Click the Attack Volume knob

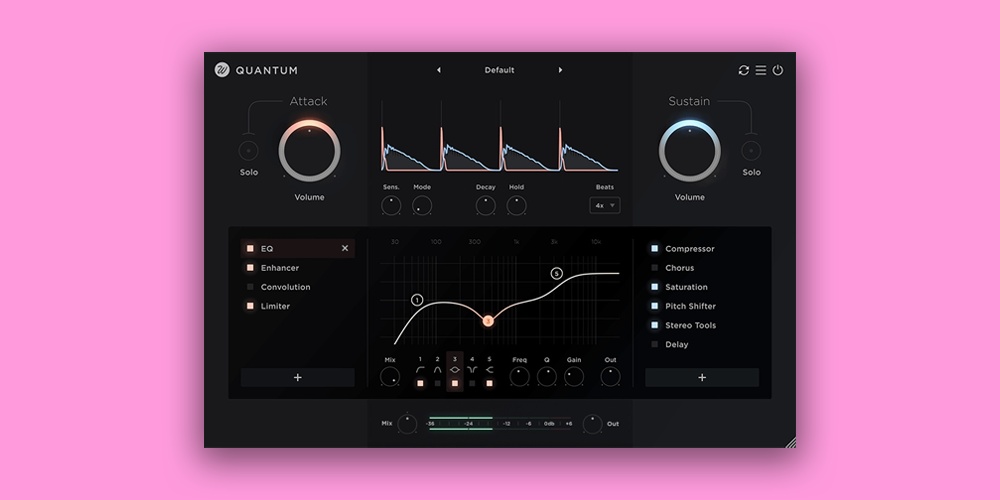(x=309, y=151)
